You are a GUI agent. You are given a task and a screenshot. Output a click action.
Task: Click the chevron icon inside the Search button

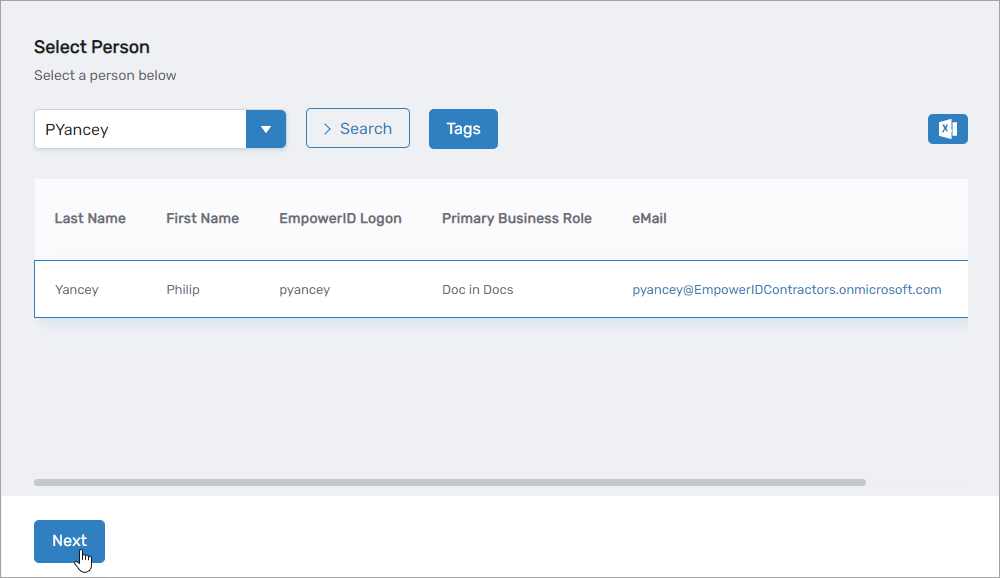pos(328,128)
